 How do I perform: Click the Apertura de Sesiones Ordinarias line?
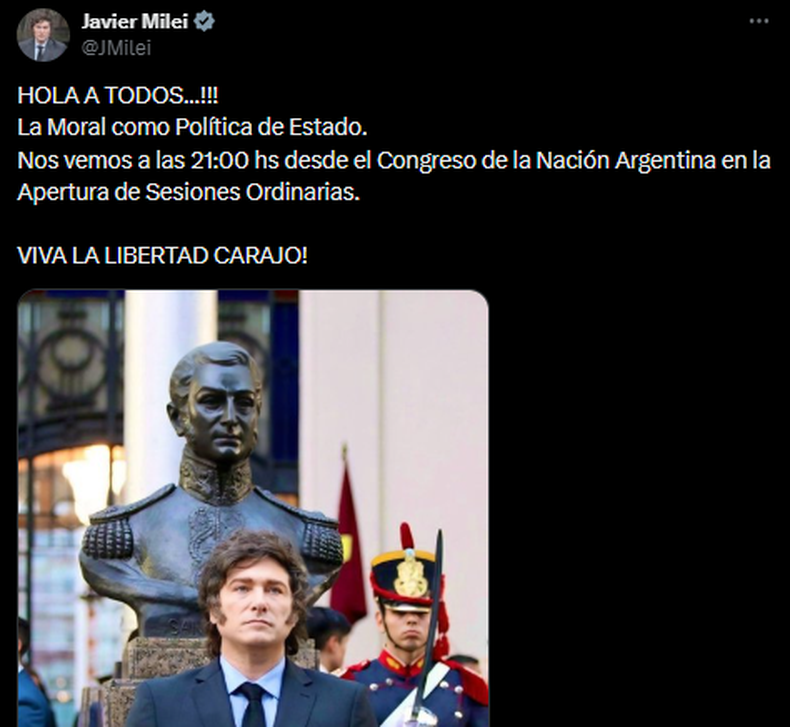188,192
